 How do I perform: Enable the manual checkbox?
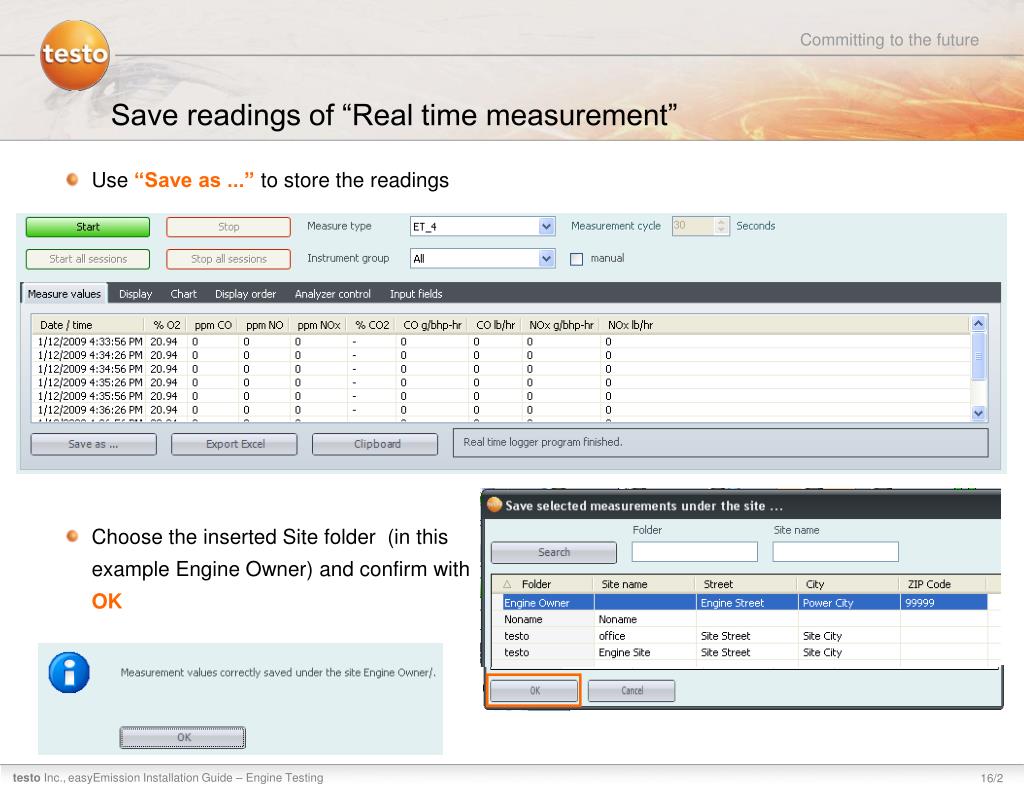click(576, 259)
